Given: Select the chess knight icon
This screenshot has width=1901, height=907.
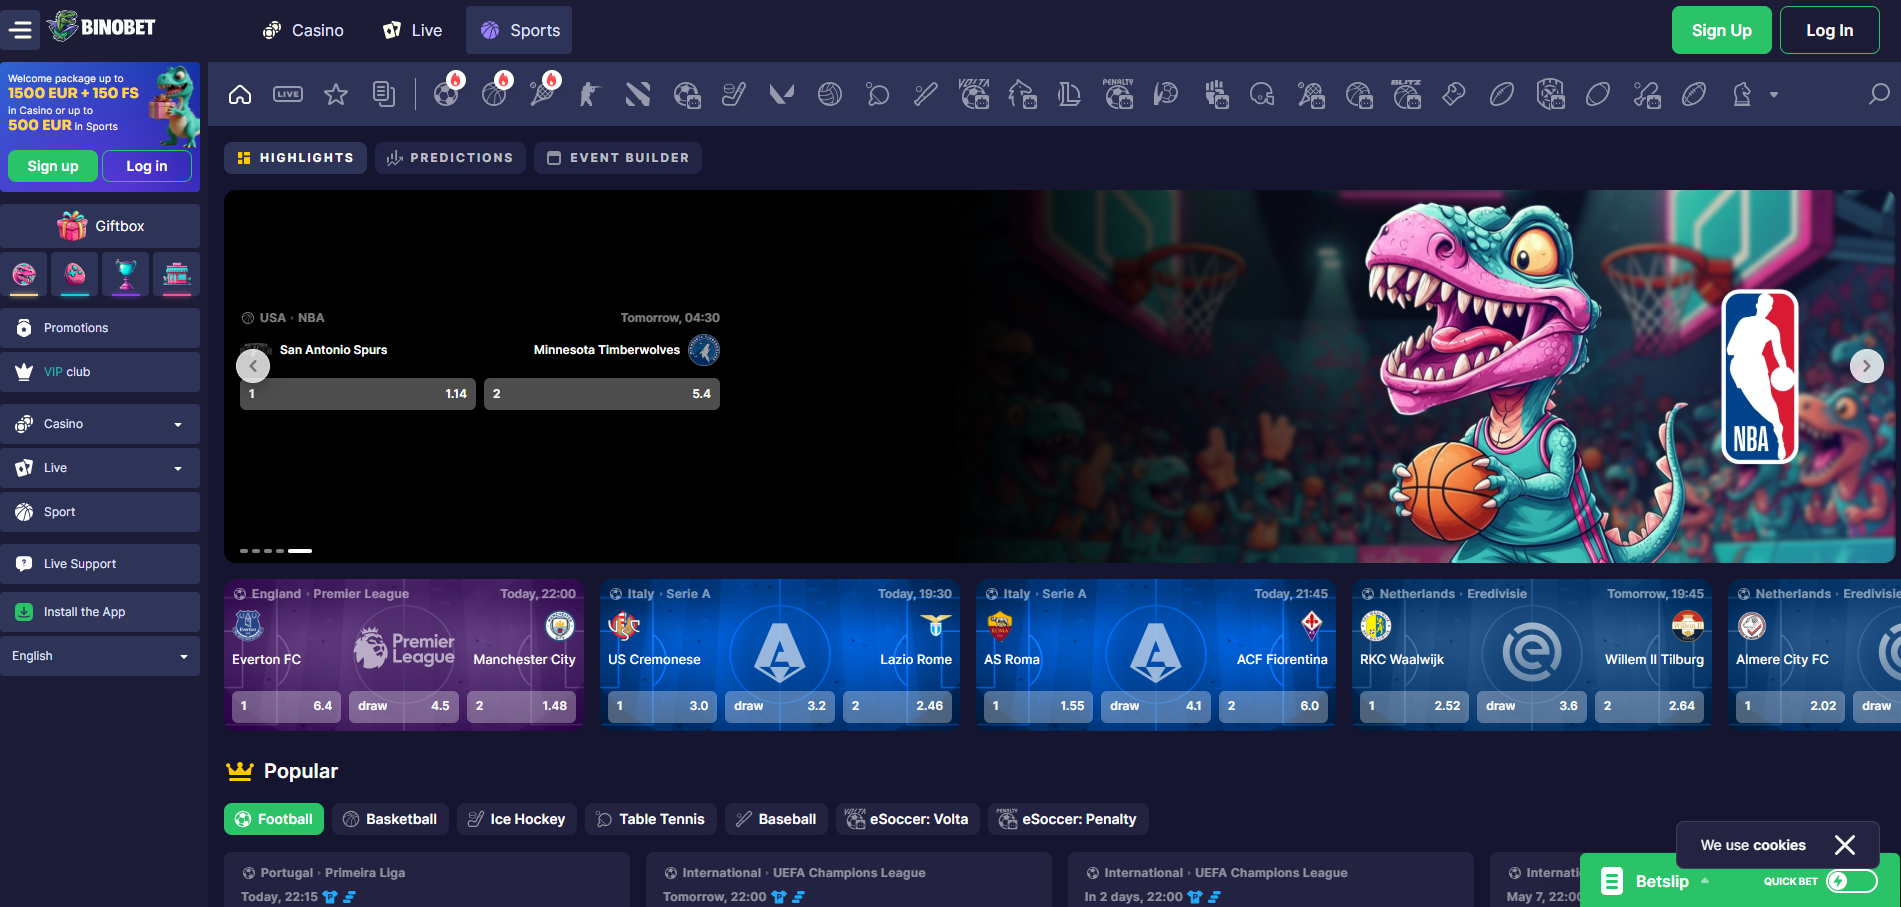Looking at the screenshot, I should 1742,95.
